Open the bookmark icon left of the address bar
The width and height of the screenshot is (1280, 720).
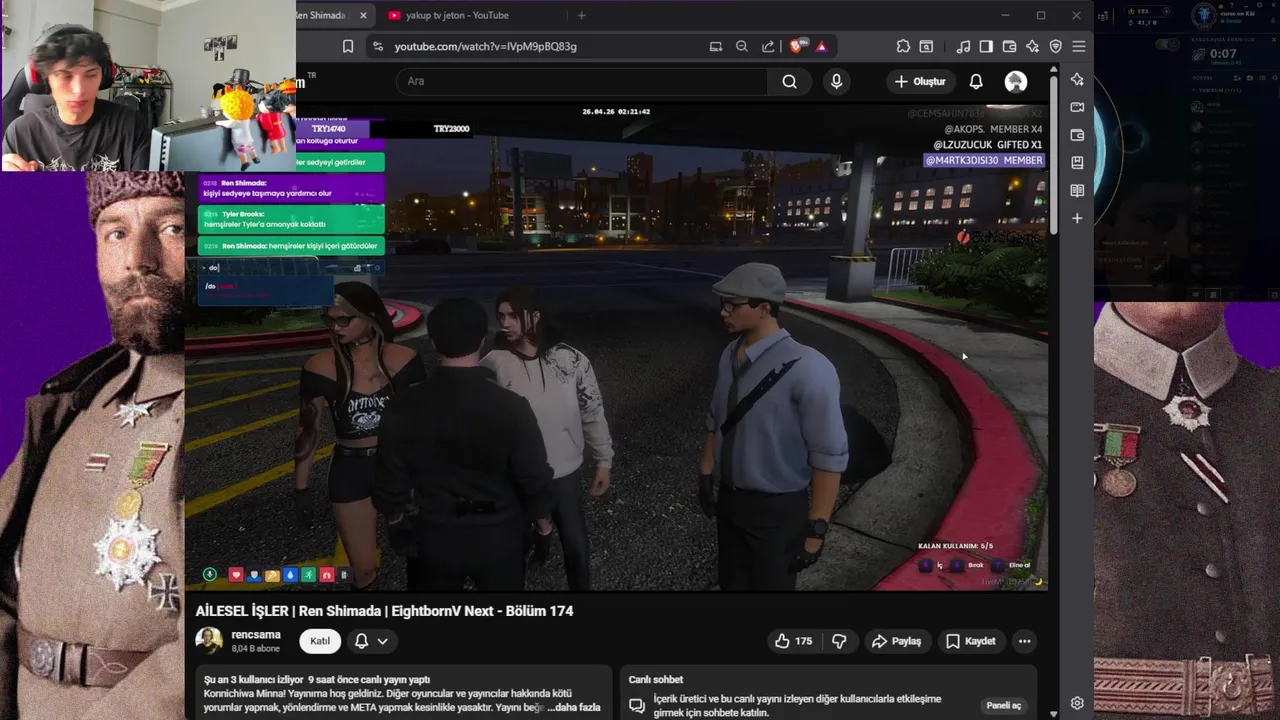point(348,46)
